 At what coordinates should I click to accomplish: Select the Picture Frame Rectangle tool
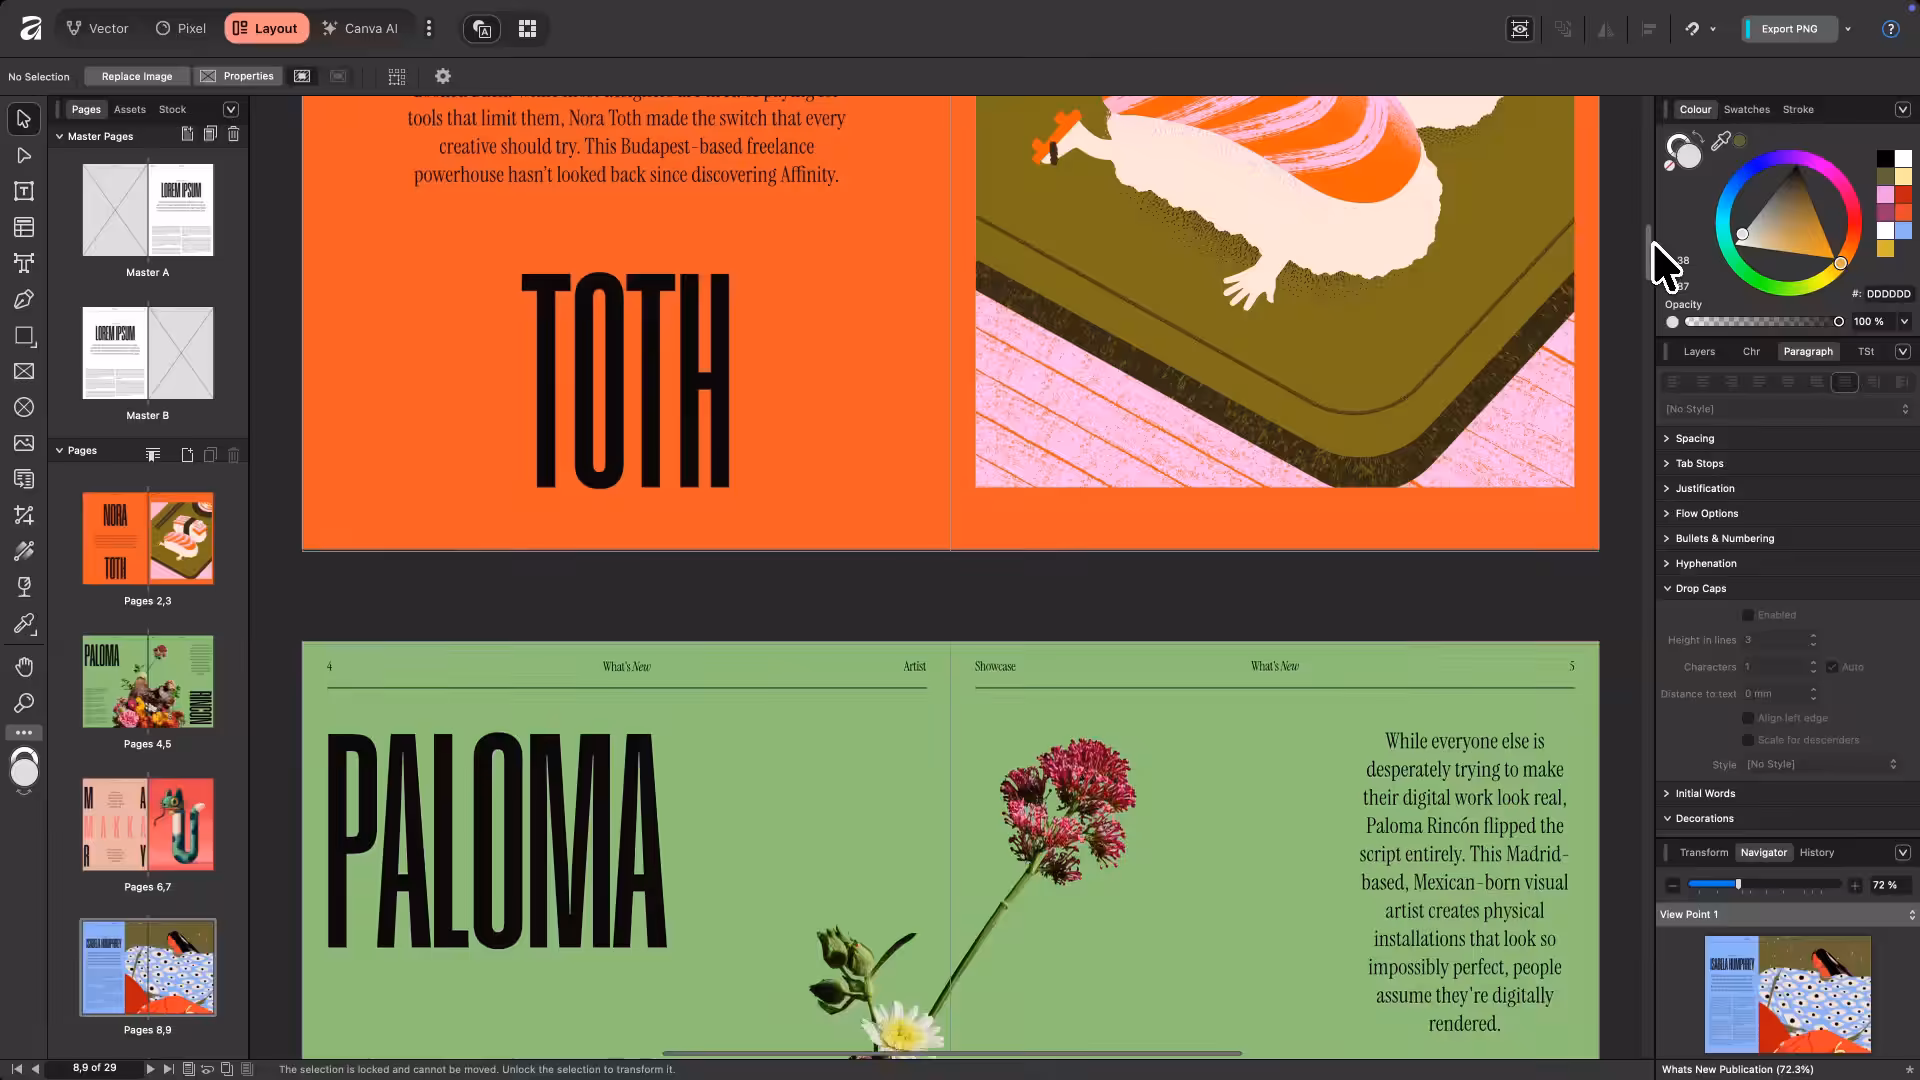pos(24,371)
